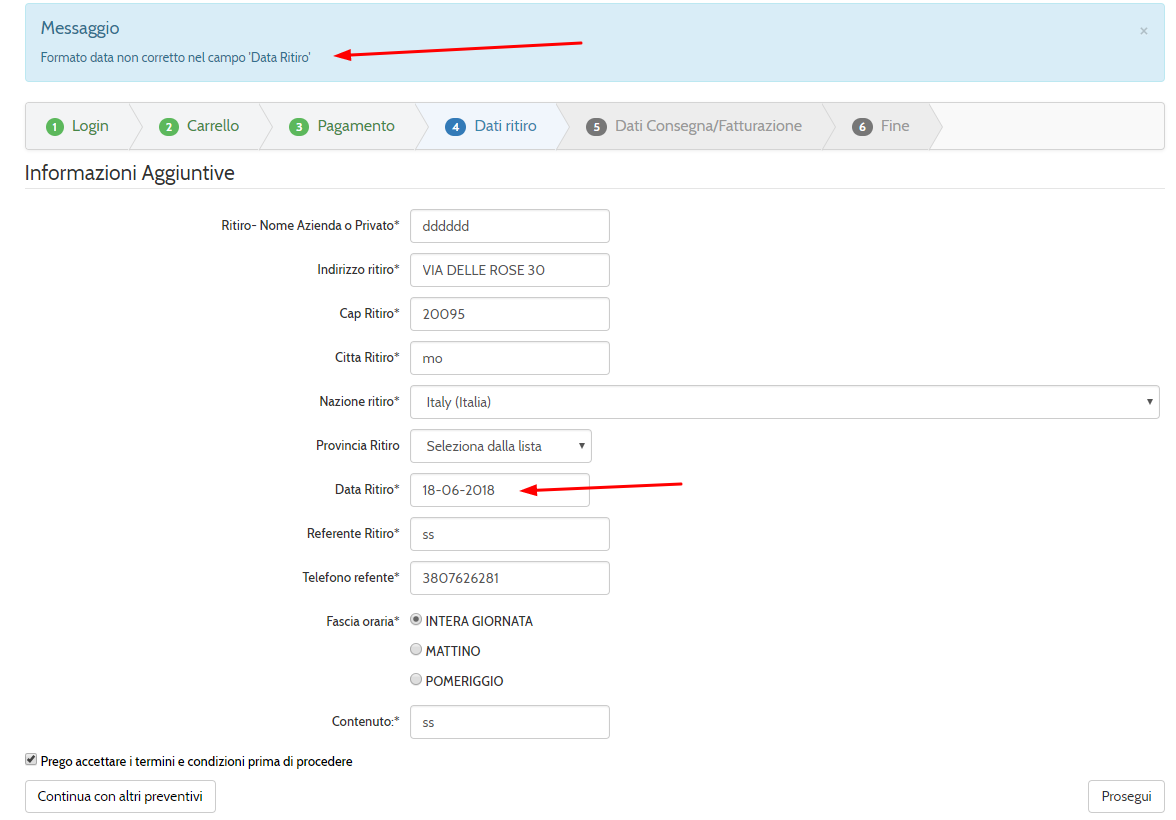This screenshot has width=1176, height=820.
Task: Select the Dati ritiro step
Action: point(491,126)
